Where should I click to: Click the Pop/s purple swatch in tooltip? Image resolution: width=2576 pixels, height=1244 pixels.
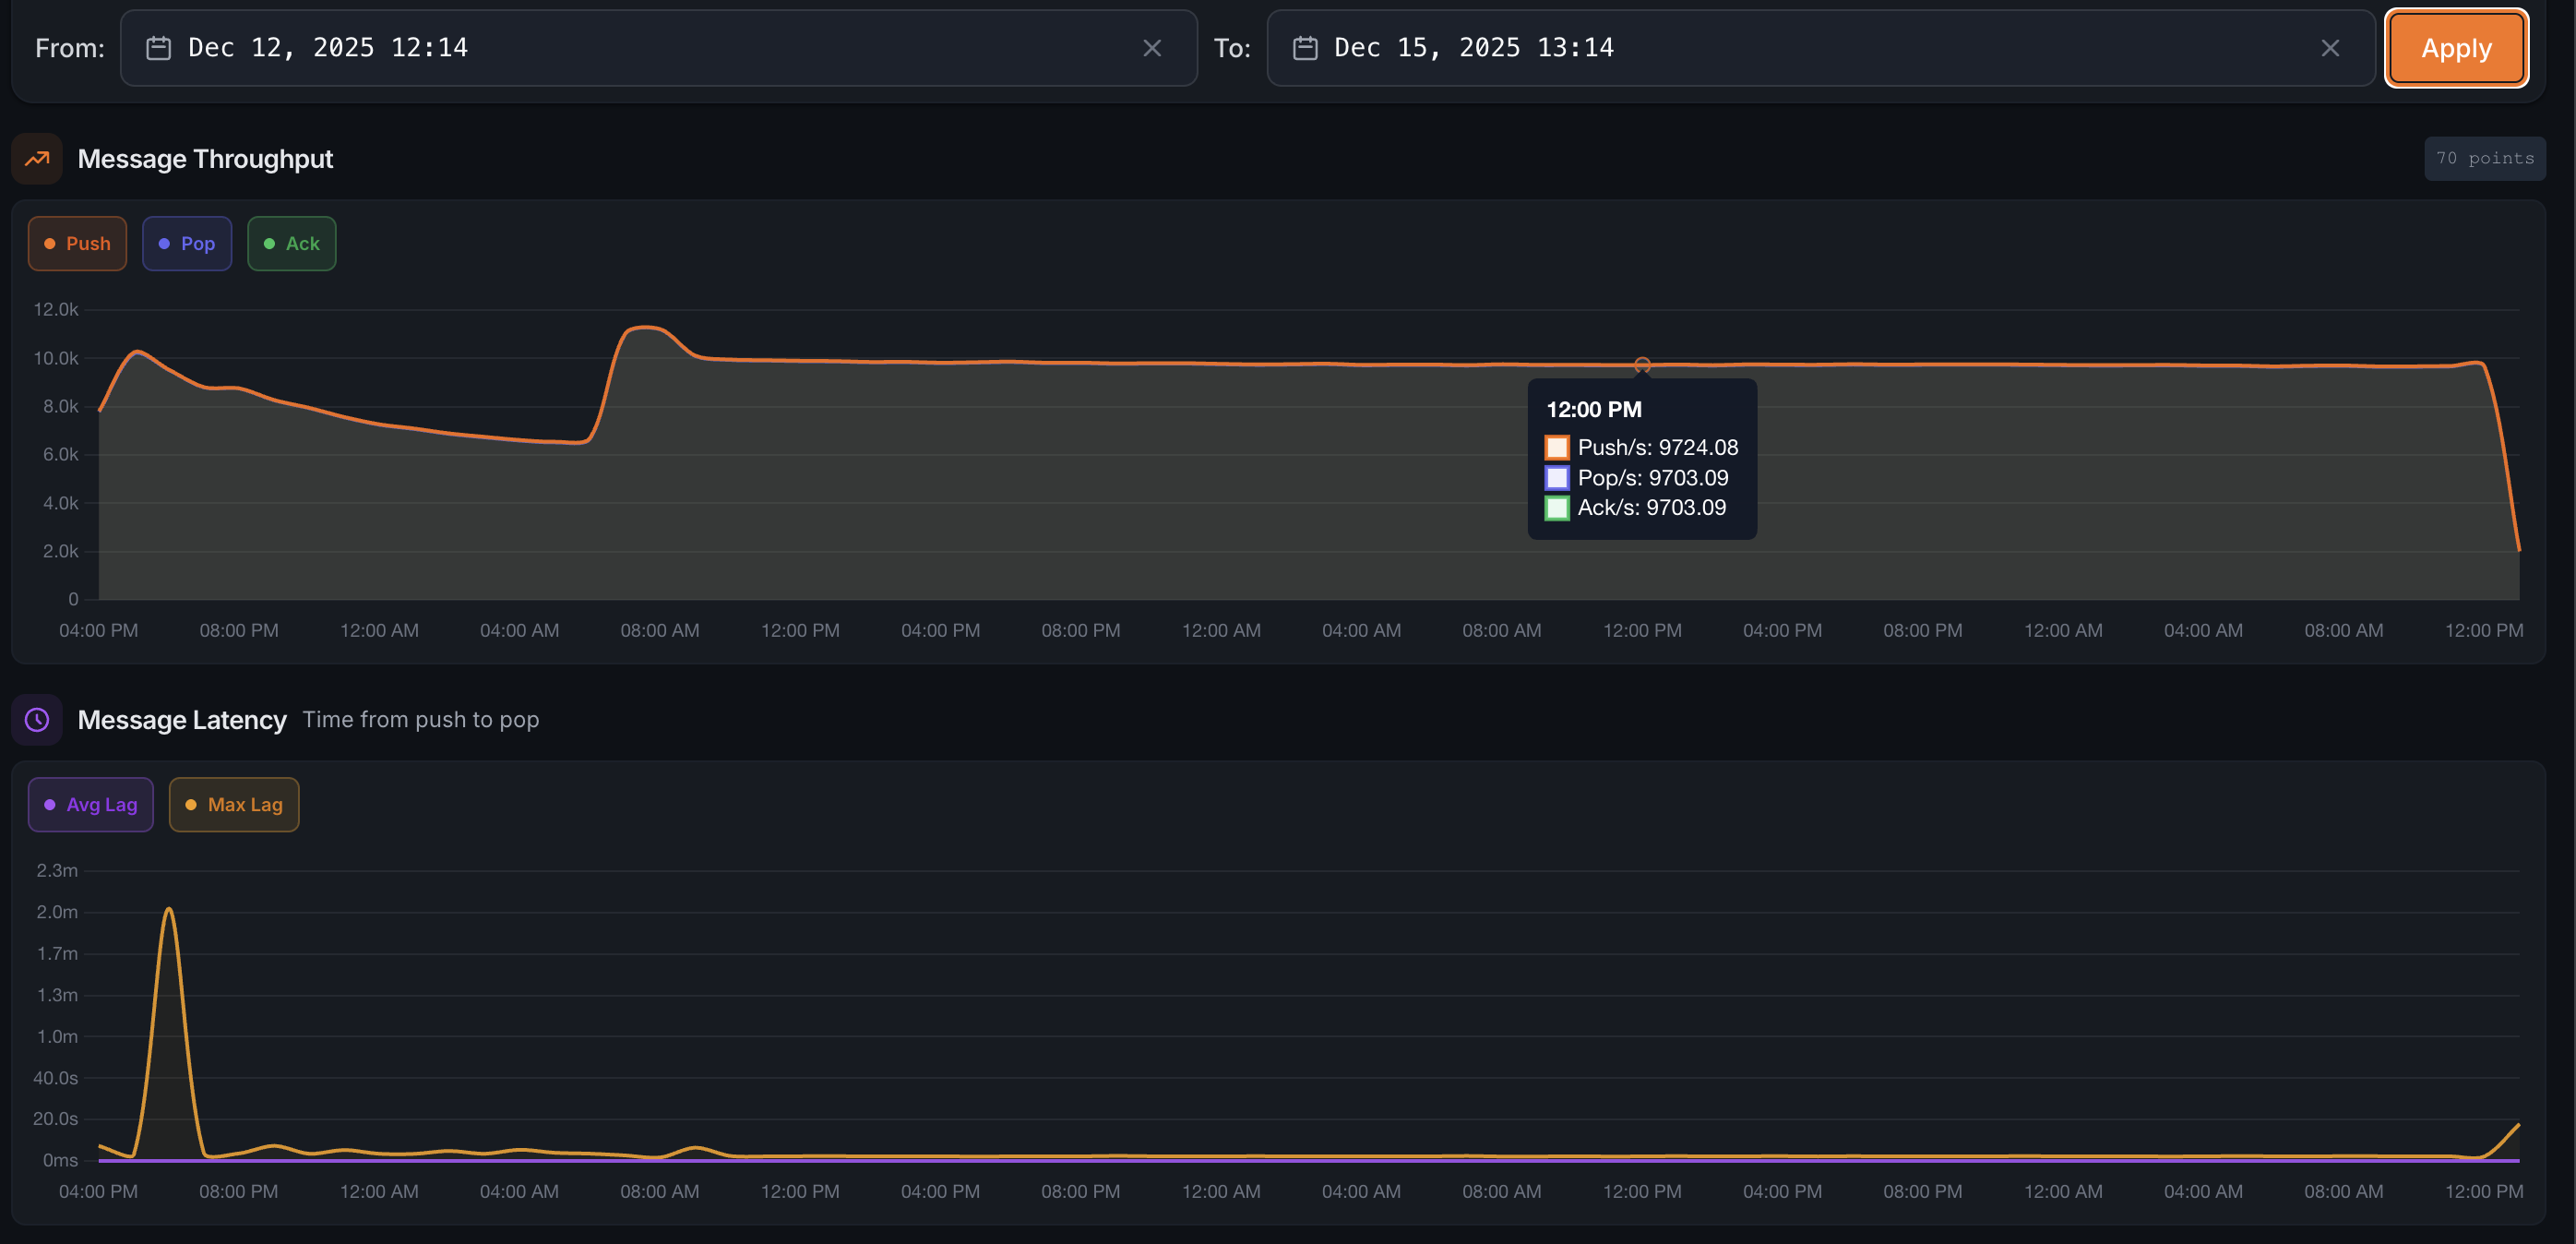1557,478
